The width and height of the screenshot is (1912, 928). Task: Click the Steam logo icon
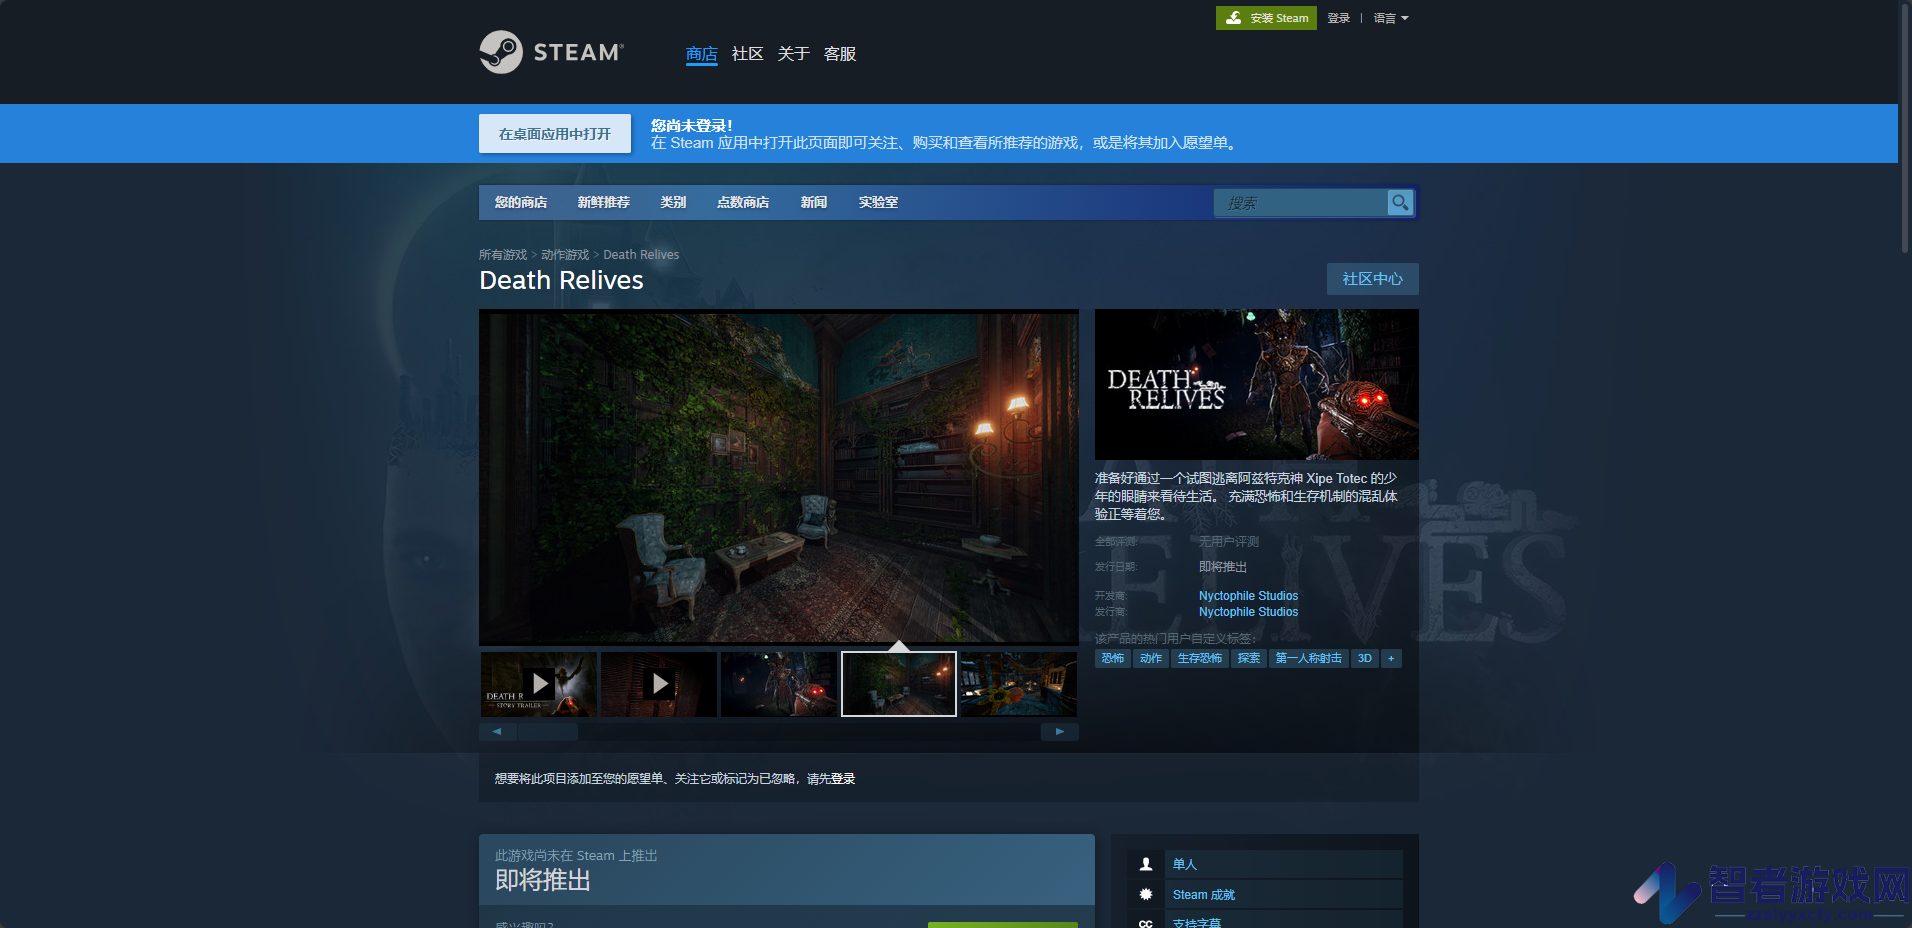tap(500, 52)
